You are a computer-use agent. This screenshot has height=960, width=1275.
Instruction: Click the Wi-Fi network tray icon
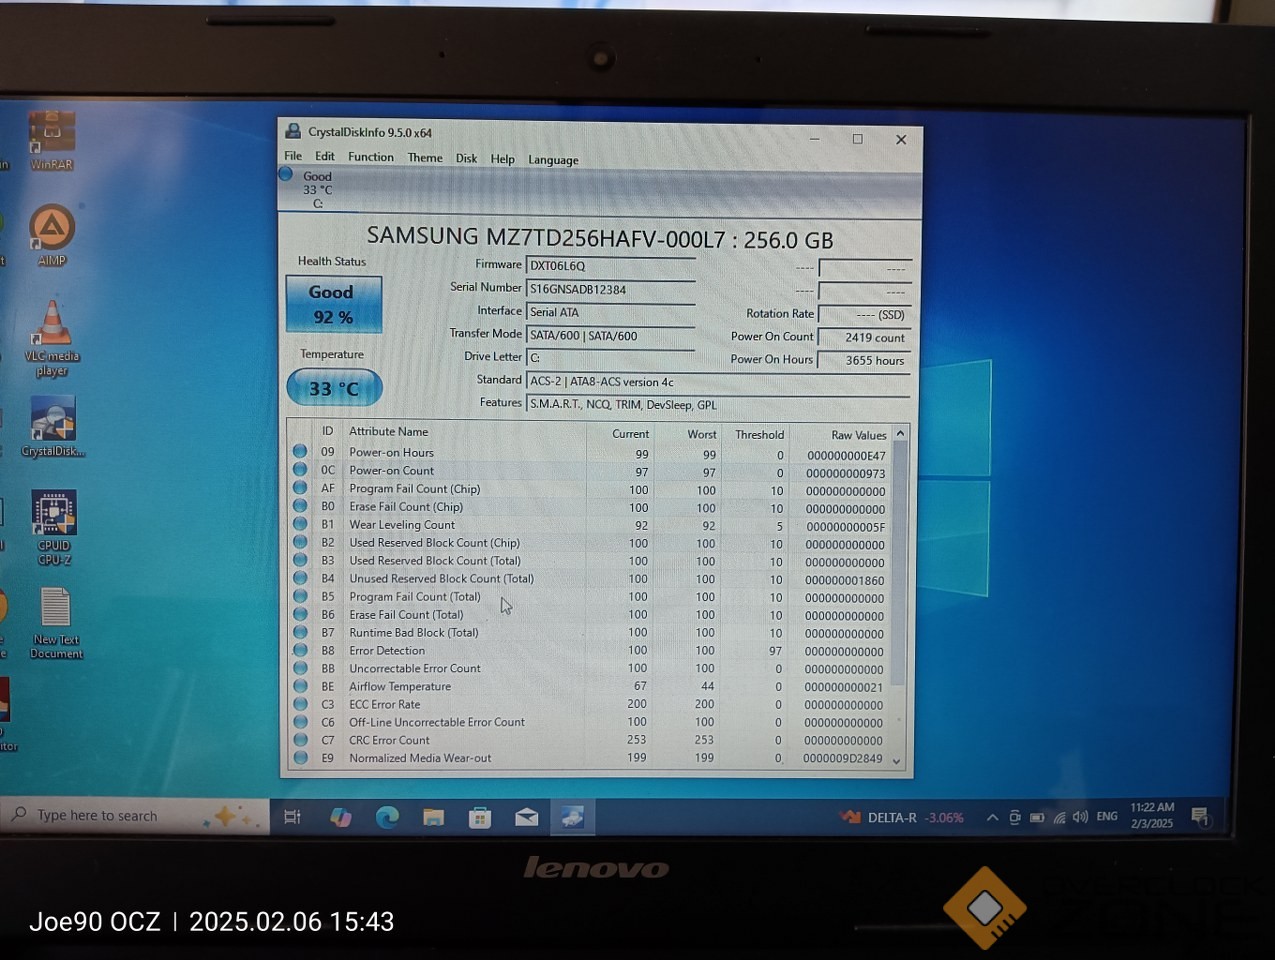[x=1059, y=817]
